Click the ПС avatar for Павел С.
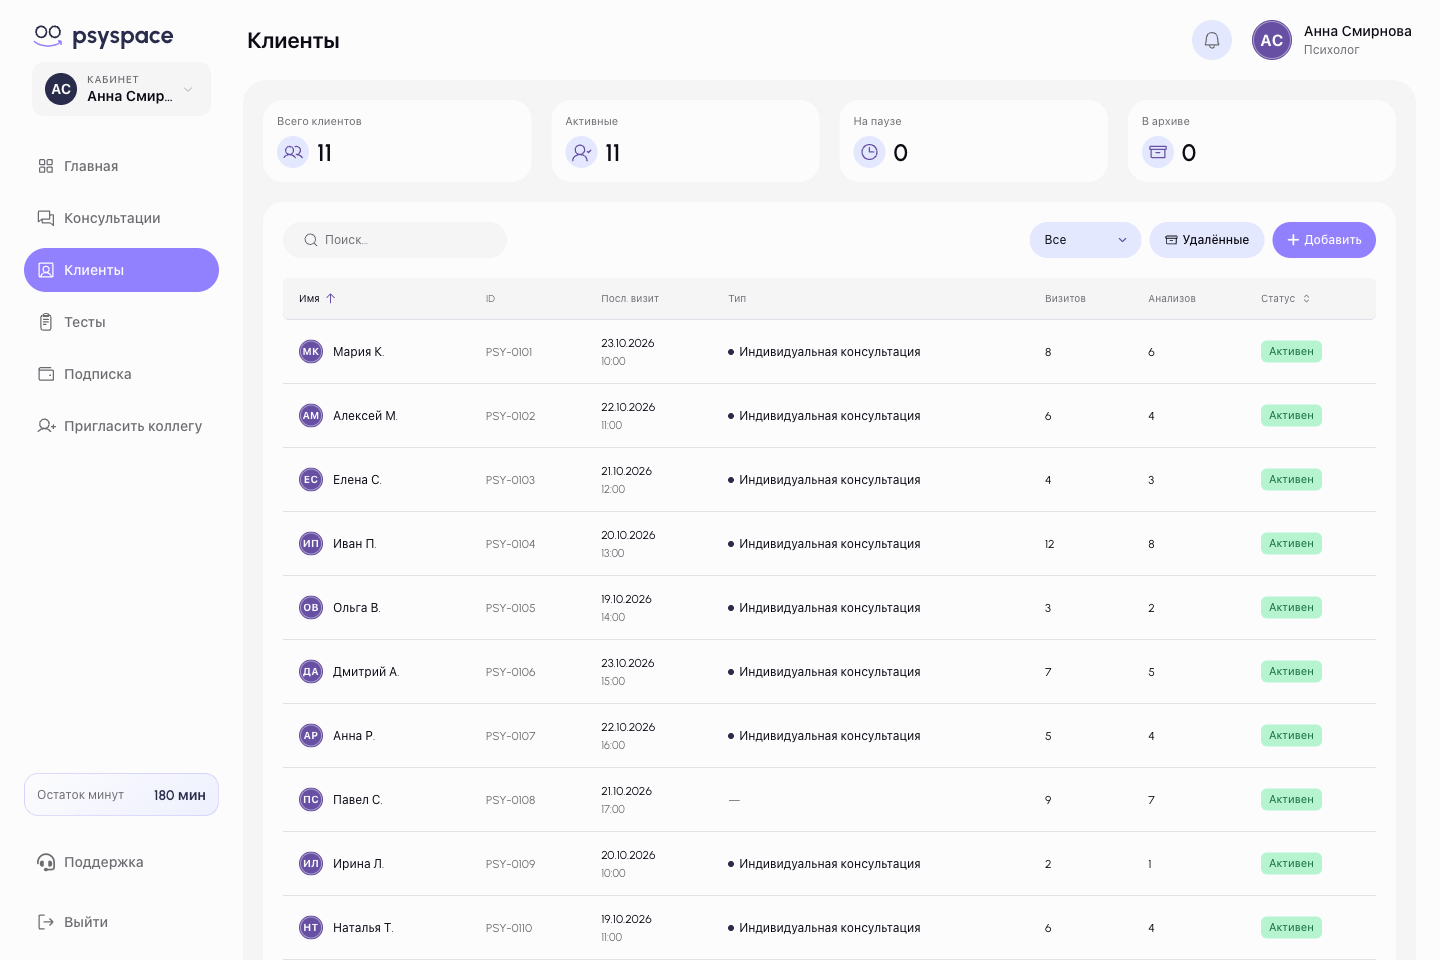Screen dimensions: 1440x960 (311, 800)
